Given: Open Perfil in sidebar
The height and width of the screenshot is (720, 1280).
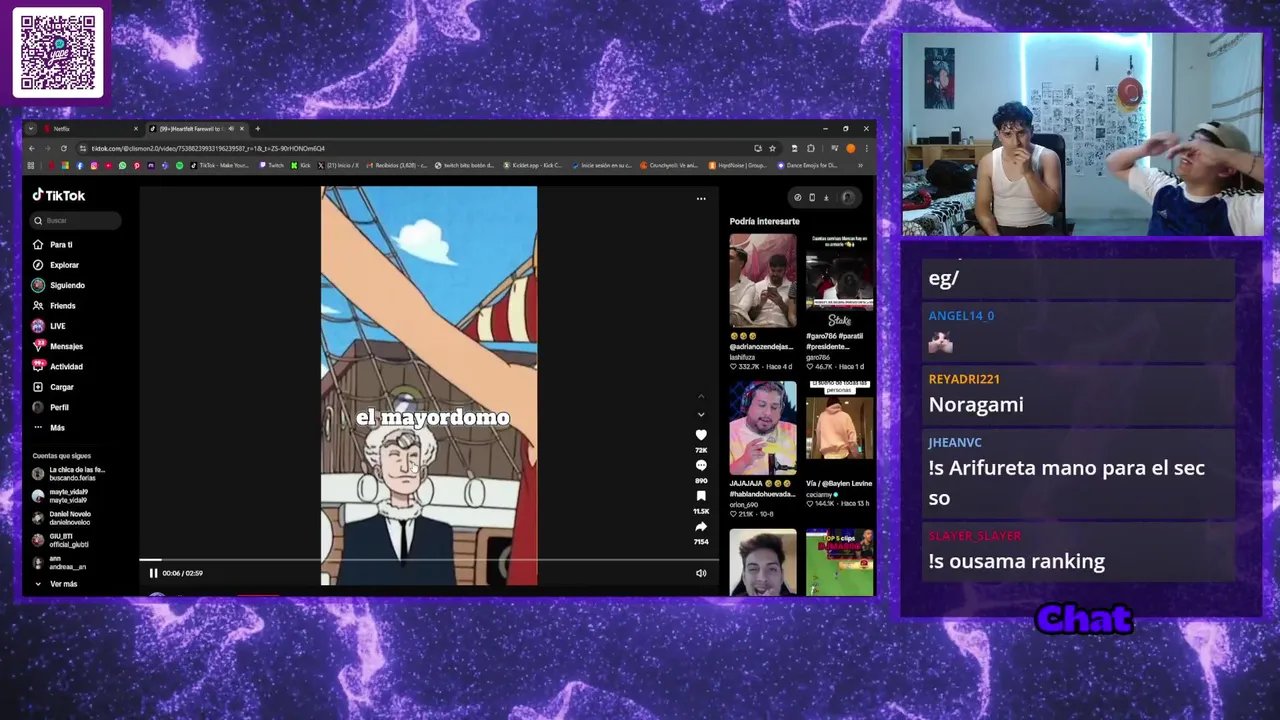Looking at the screenshot, I should pos(51,407).
